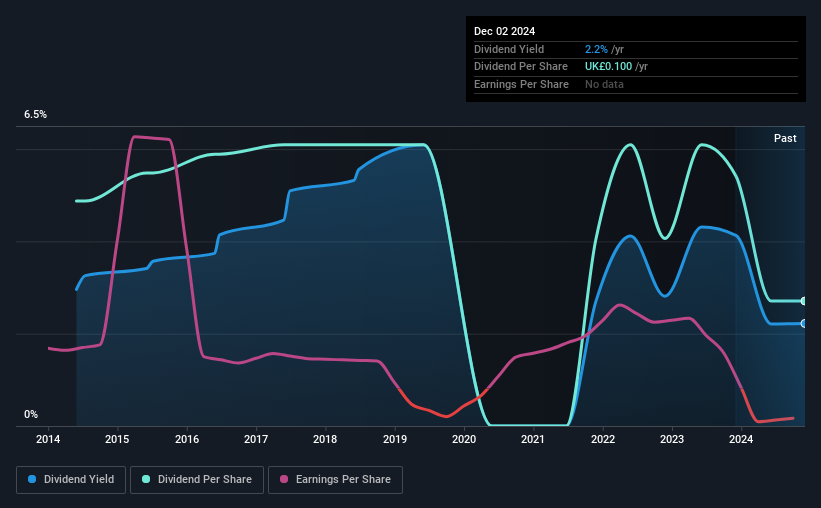
Task: Click the 2021 x-axis label
Action: click(533, 439)
